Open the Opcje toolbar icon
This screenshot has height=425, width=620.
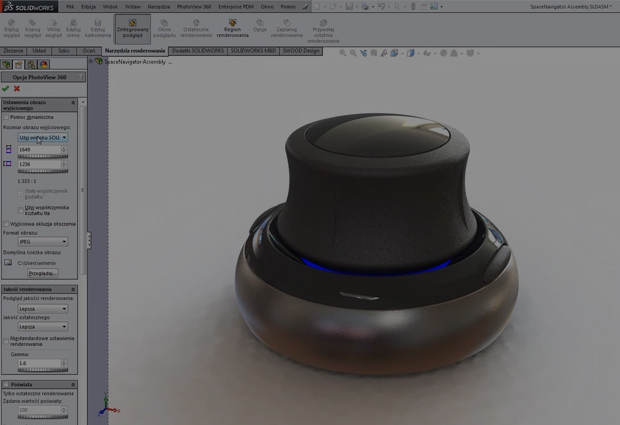pyautogui.click(x=260, y=27)
